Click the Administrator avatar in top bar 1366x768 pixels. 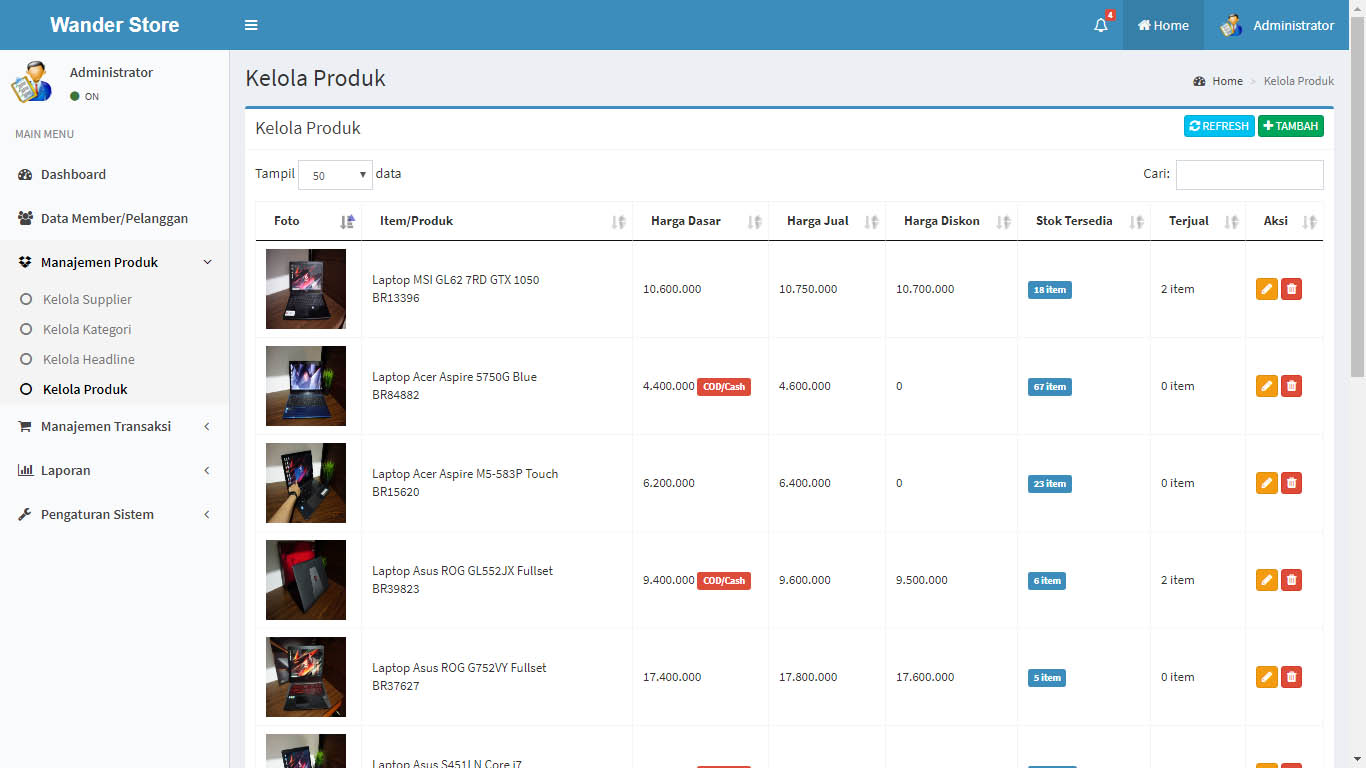coord(1231,25)
